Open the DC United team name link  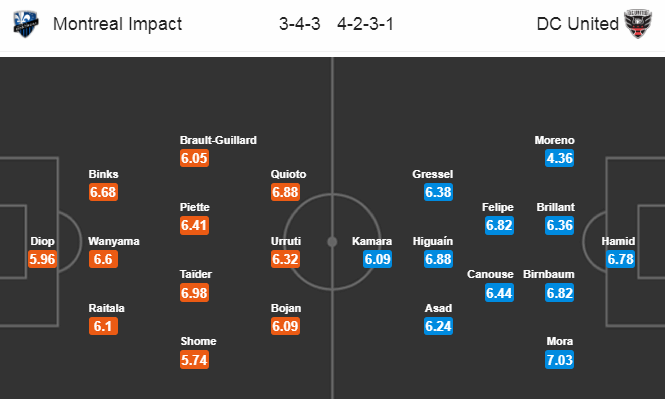578,24
